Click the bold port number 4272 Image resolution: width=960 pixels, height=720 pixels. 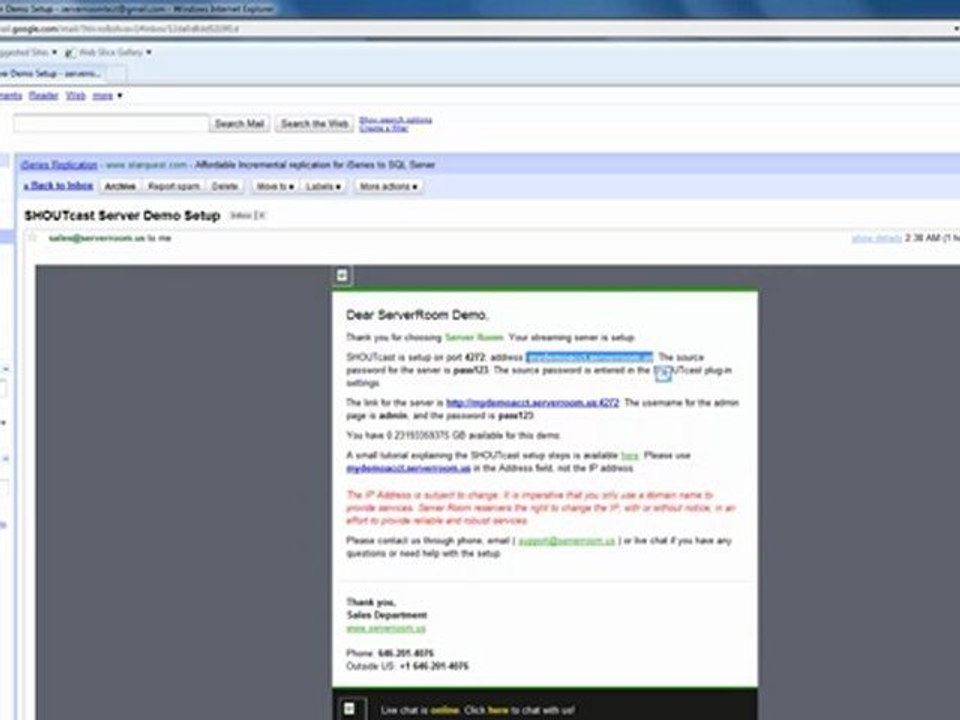point(474,357)
